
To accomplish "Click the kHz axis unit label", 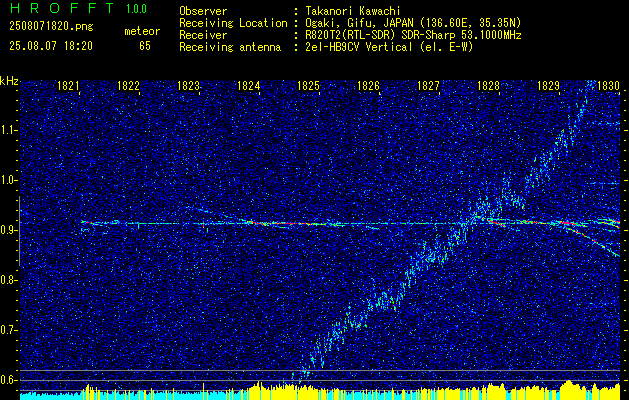I will (9, 81).
